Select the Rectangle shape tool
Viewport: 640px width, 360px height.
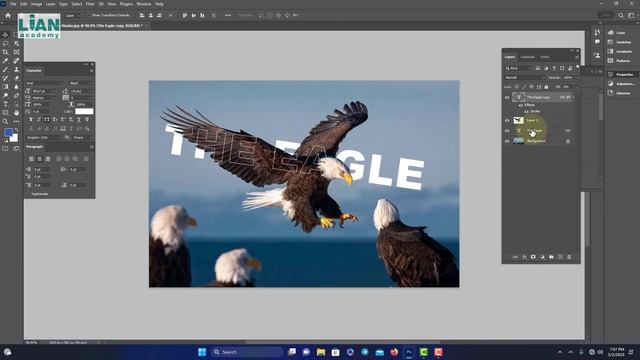pos(5,113)
